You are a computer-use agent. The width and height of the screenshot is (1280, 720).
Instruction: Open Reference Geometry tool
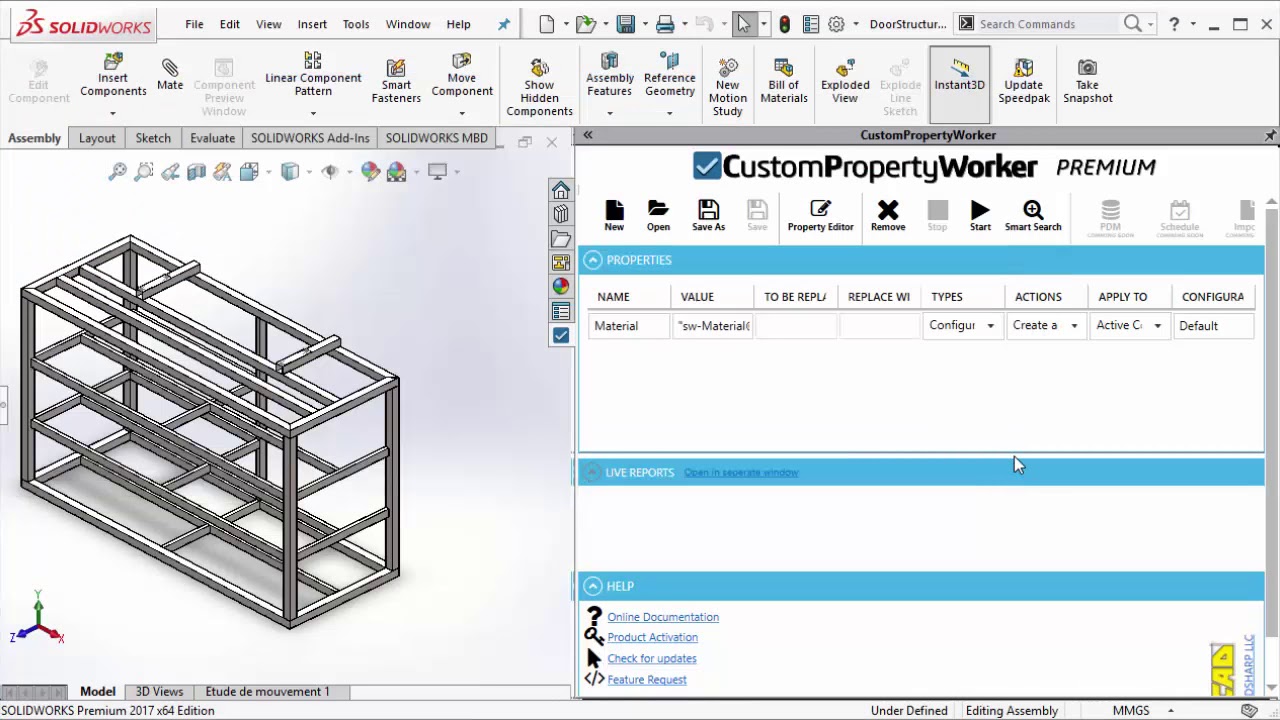pos(669,75)
